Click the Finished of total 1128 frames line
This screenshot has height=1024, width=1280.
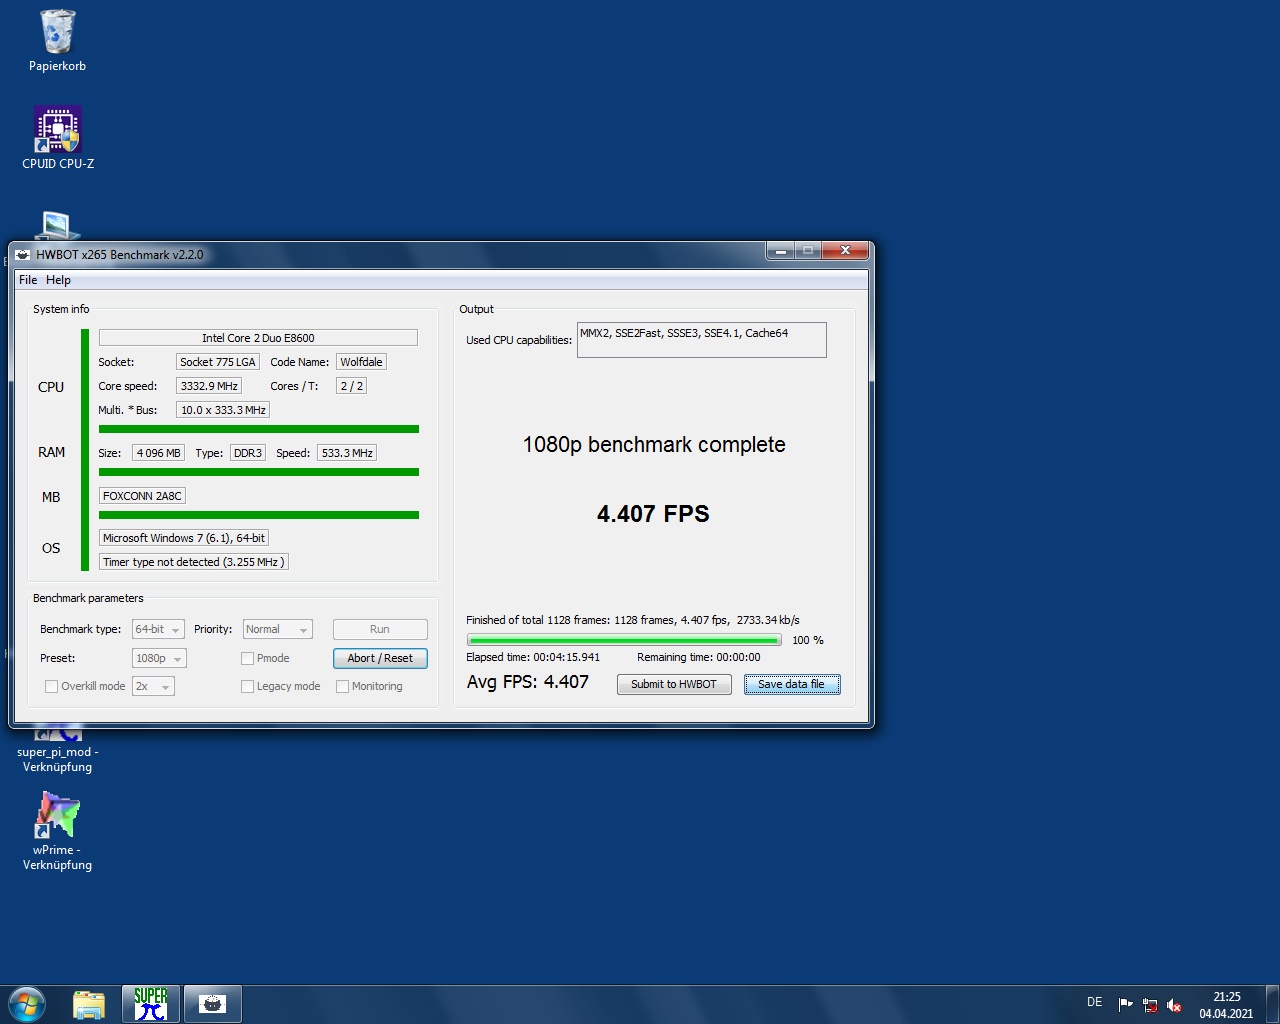coord(633,620)
